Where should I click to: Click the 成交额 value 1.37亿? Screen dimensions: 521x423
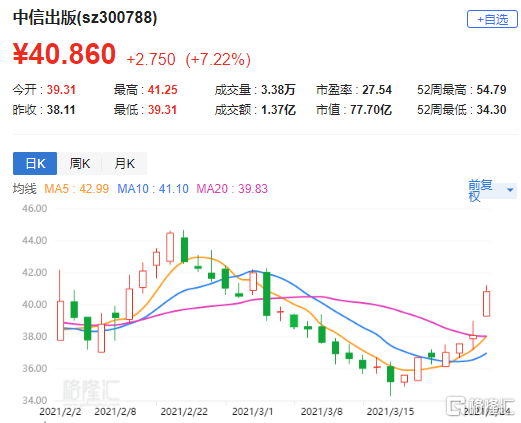(x=278, y=110)
